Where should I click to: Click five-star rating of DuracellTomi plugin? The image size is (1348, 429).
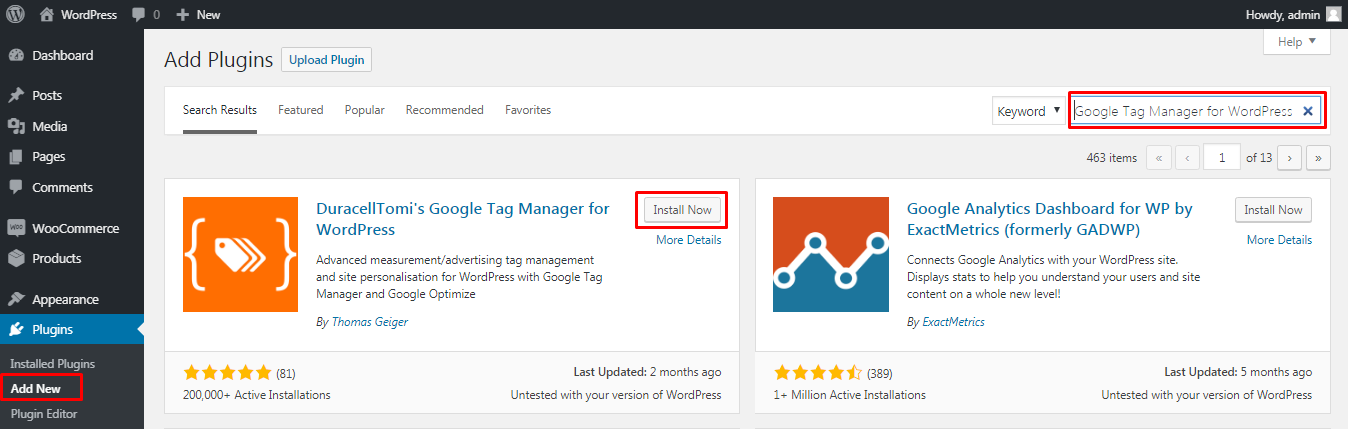[x=227, y=373]
